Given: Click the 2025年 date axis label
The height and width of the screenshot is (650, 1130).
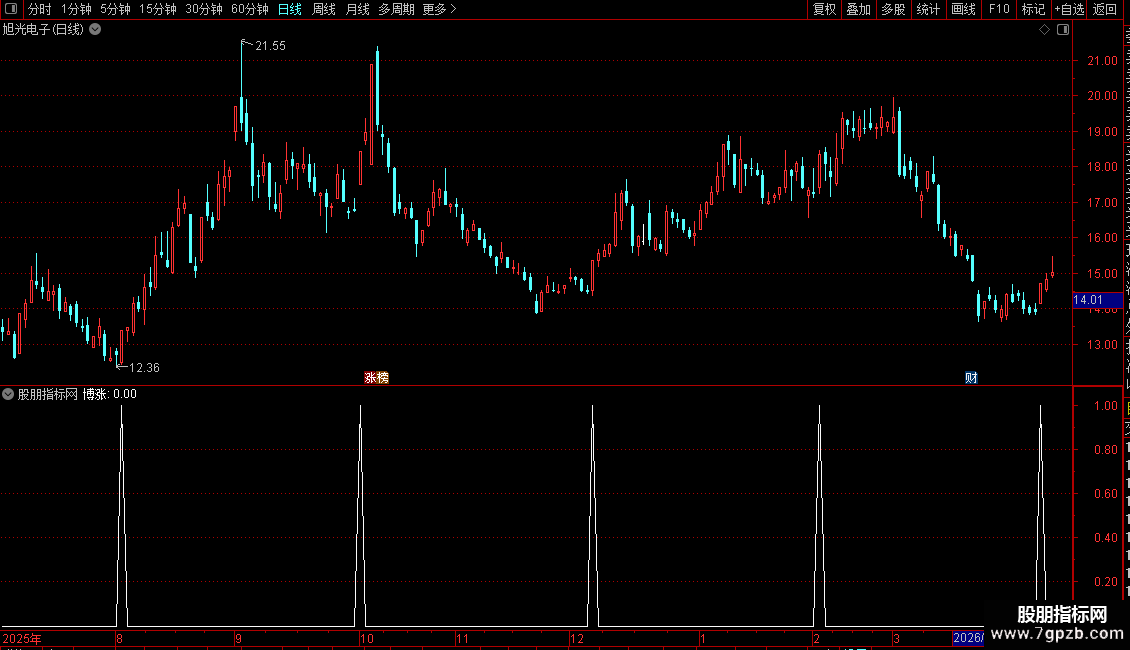Looking at the screenshot, I should point(22,638).
